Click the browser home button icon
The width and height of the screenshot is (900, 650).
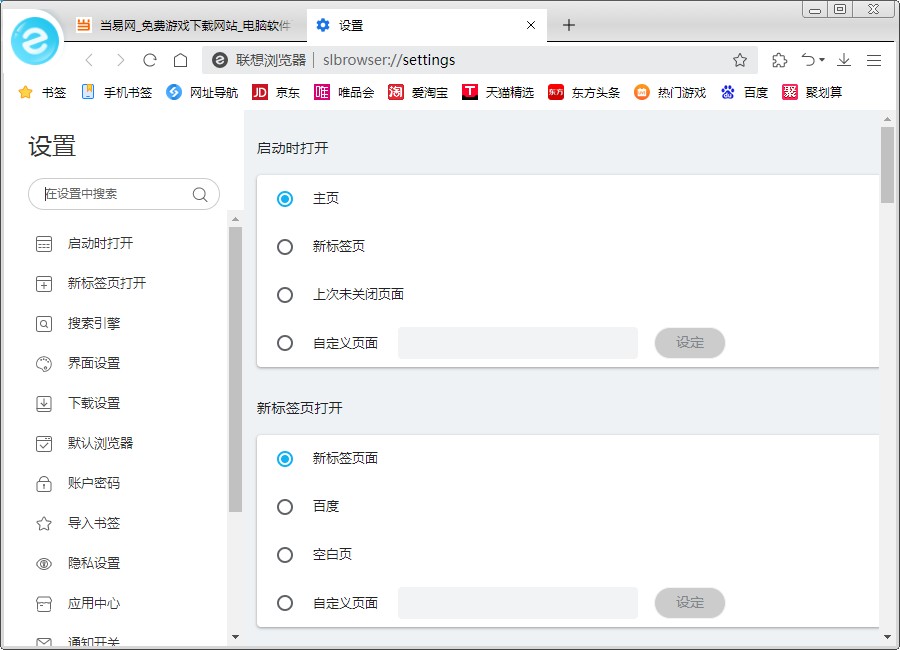click(x=180, y=60)
